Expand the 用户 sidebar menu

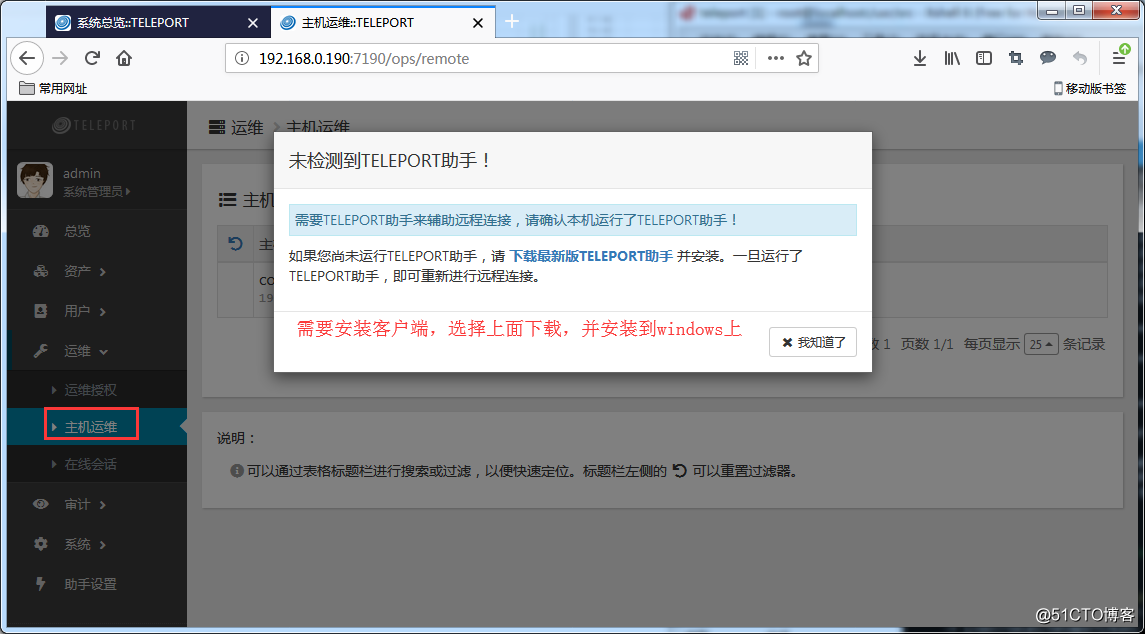(96, 311)
